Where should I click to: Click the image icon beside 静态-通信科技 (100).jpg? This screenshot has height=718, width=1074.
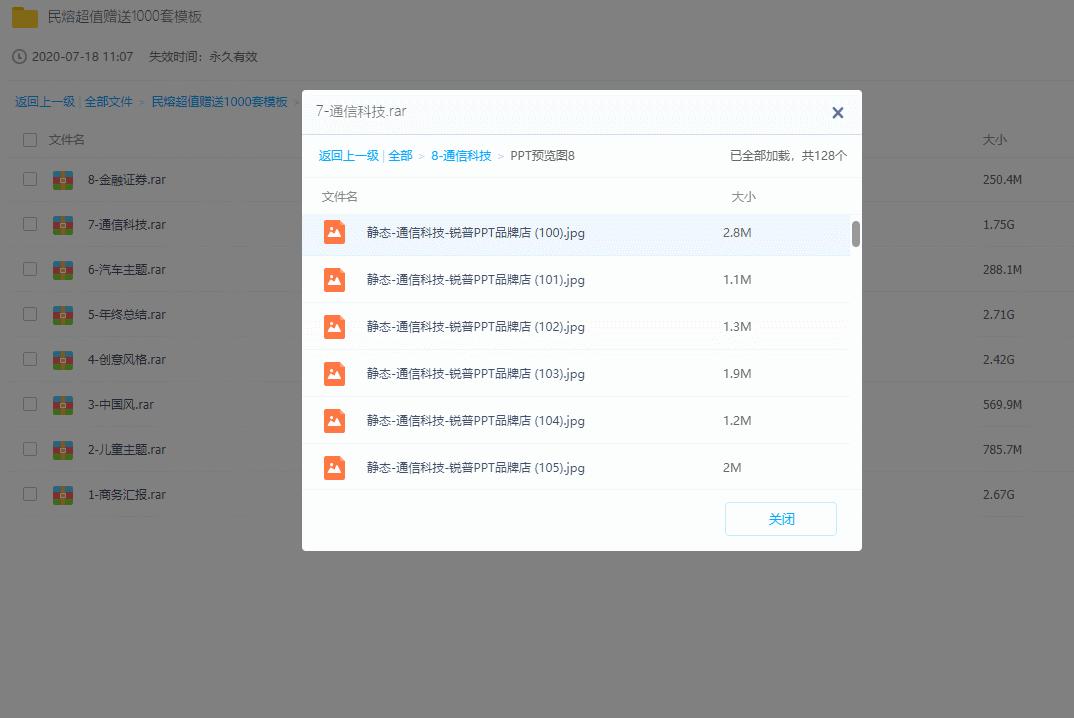(333, 233)
